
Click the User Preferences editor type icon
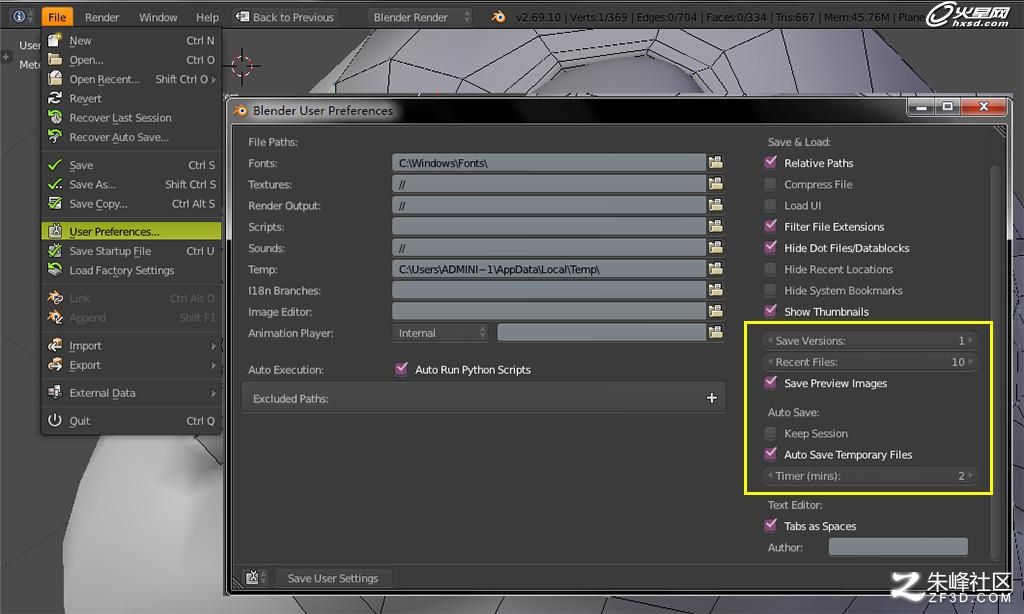252,577
